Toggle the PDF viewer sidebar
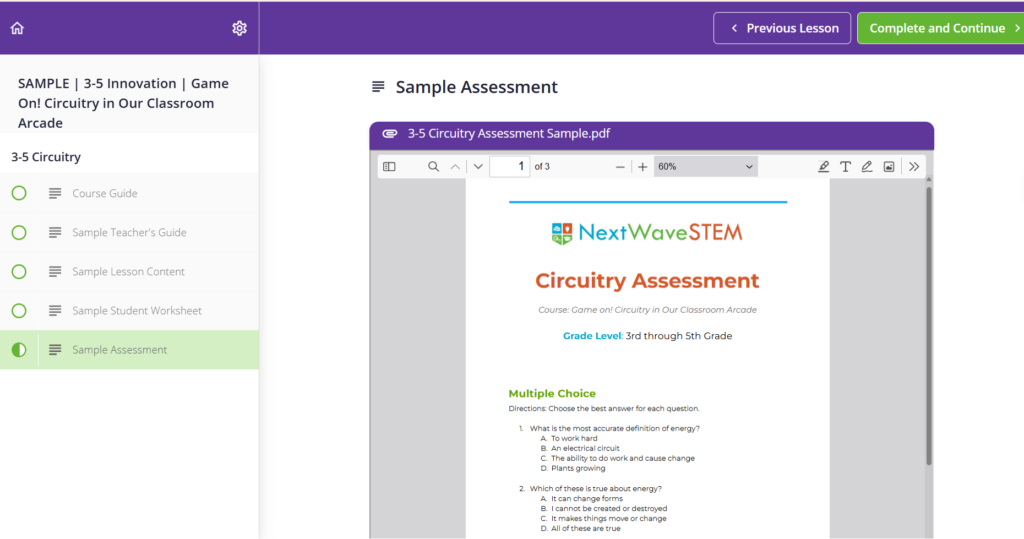The image size is (1024, 539). coord(389,167)
